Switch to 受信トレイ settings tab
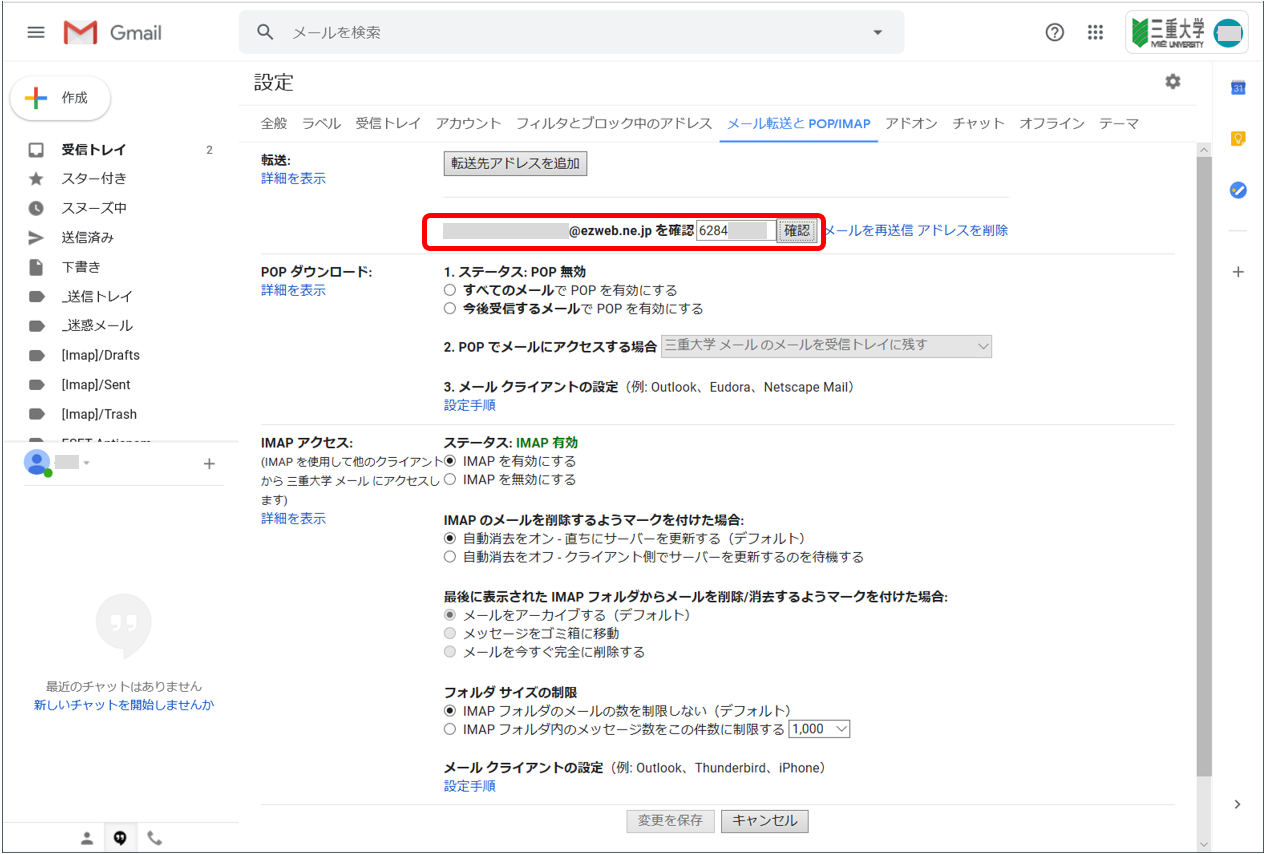The height and width of the screenshot is (854, 1265). [388, 124]
